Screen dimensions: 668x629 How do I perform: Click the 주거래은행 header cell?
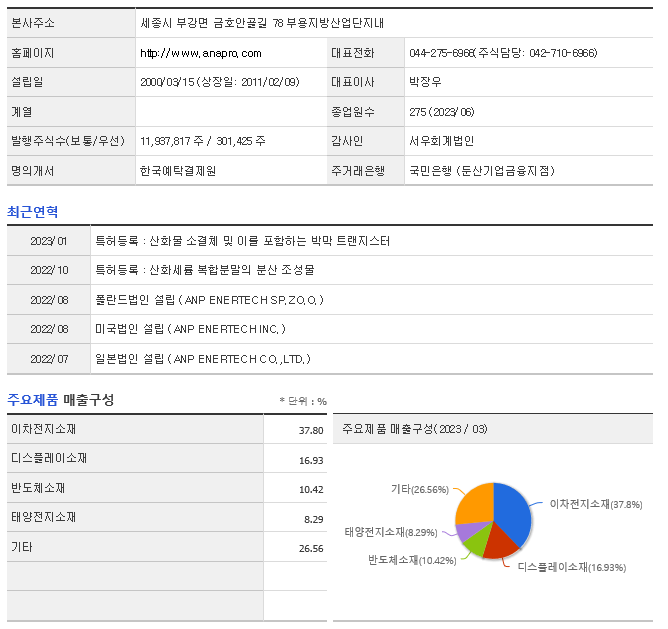[x=366, y=171]
